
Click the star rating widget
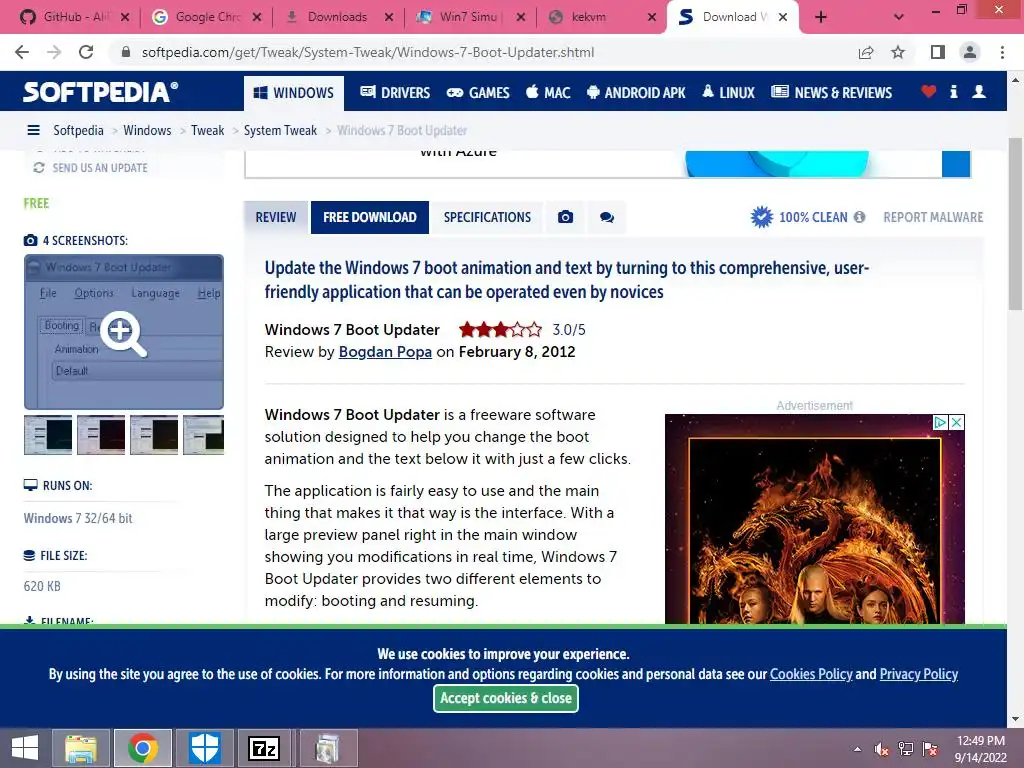pos(500,330)
